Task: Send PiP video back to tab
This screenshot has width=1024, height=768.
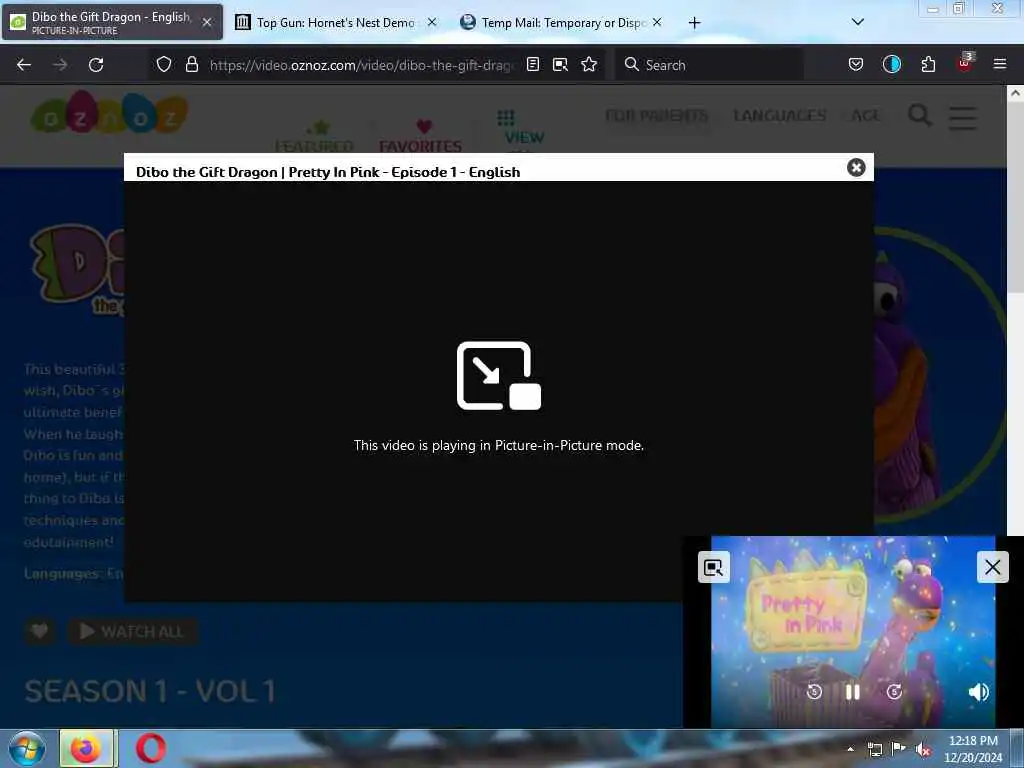Action: pyautogui.click(x=714, y=567)
